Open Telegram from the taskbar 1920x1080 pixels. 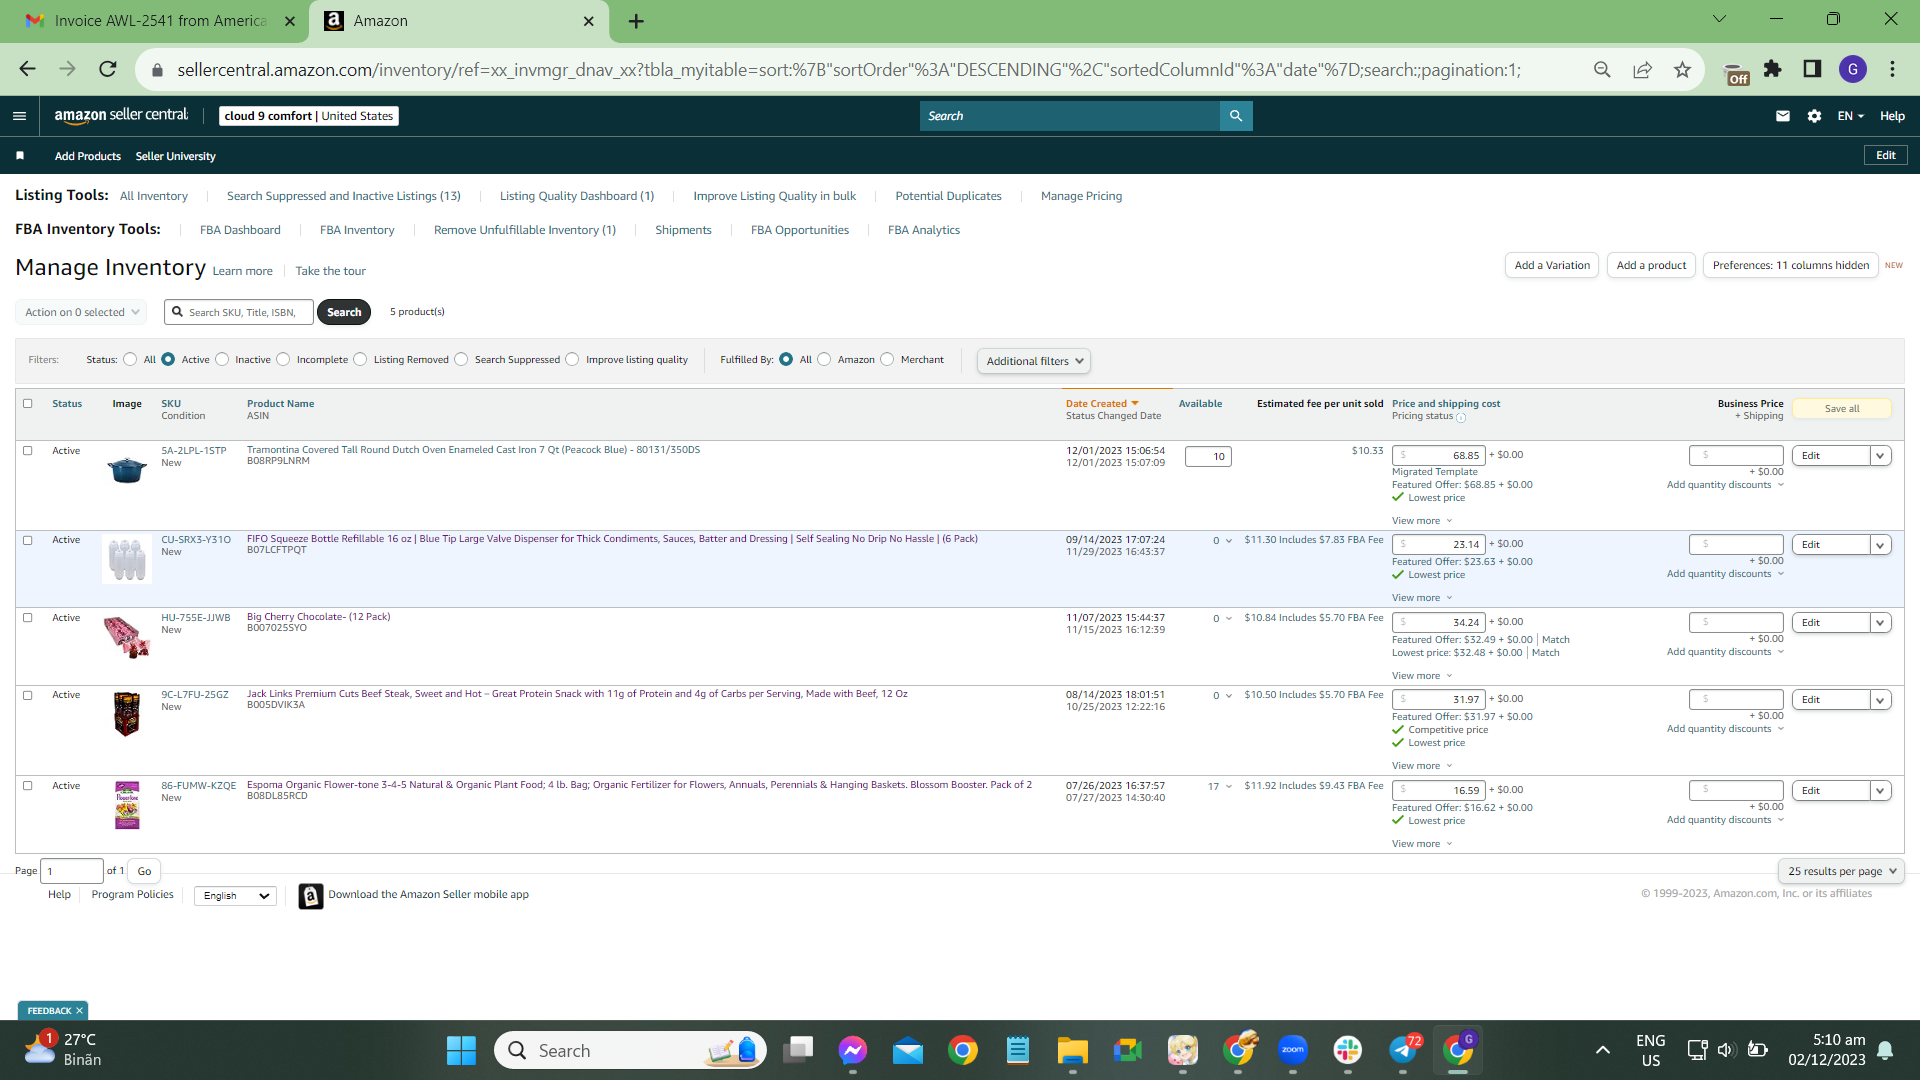click(1403, 1050)
